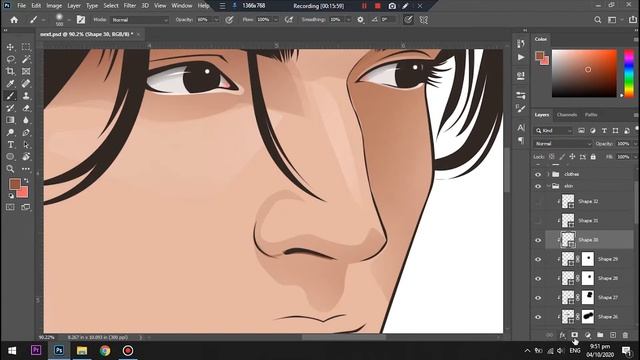Select the Eyedropper tool

pos(10,84)
